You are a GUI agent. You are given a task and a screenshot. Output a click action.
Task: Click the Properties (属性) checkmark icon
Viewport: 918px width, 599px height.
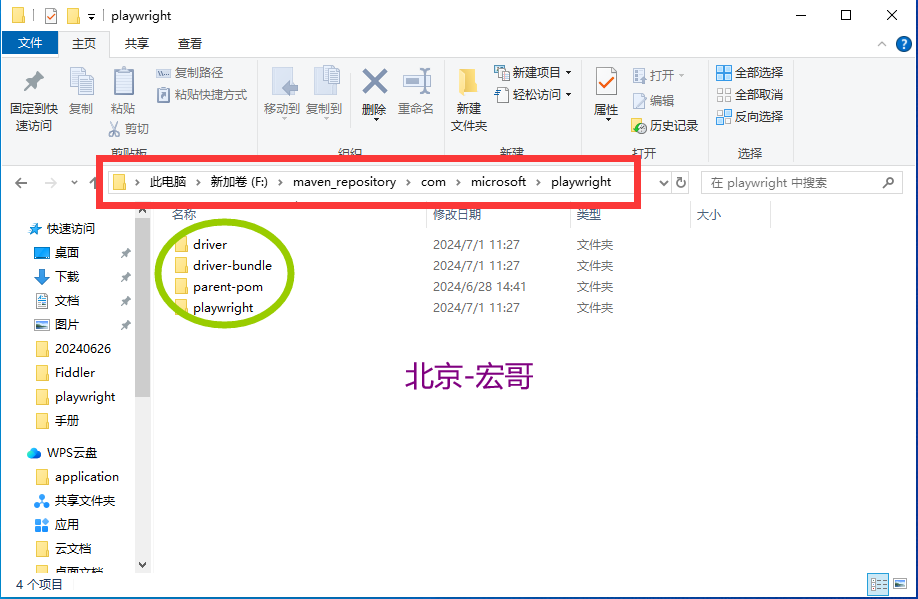pyautogui.click(x=606, y=81)
